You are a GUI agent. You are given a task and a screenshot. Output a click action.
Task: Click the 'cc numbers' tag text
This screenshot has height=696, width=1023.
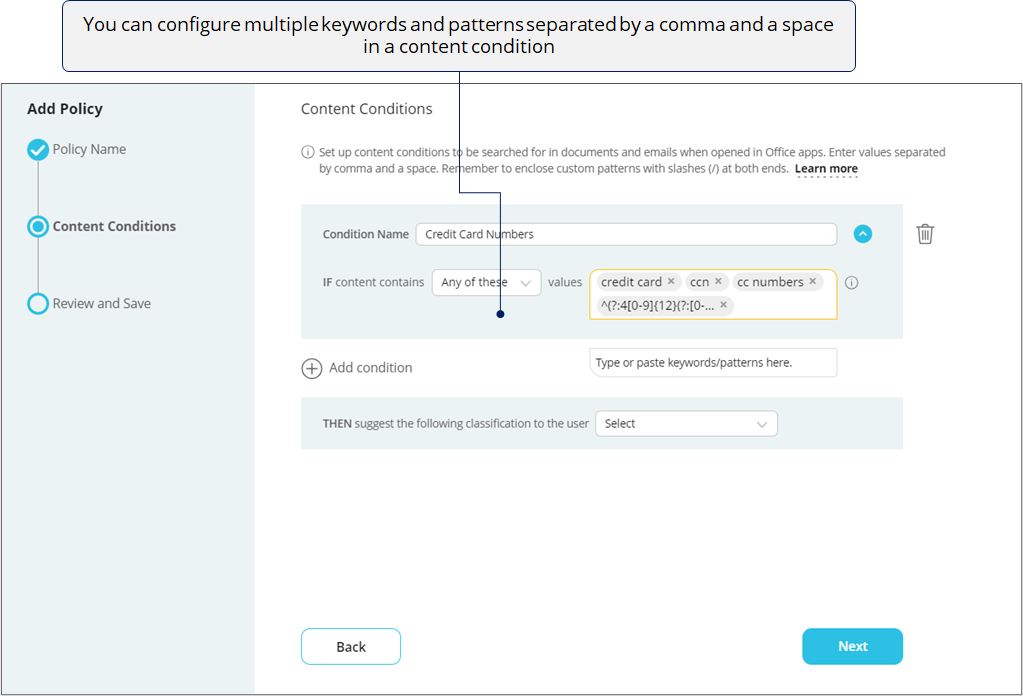pos(770,282)
